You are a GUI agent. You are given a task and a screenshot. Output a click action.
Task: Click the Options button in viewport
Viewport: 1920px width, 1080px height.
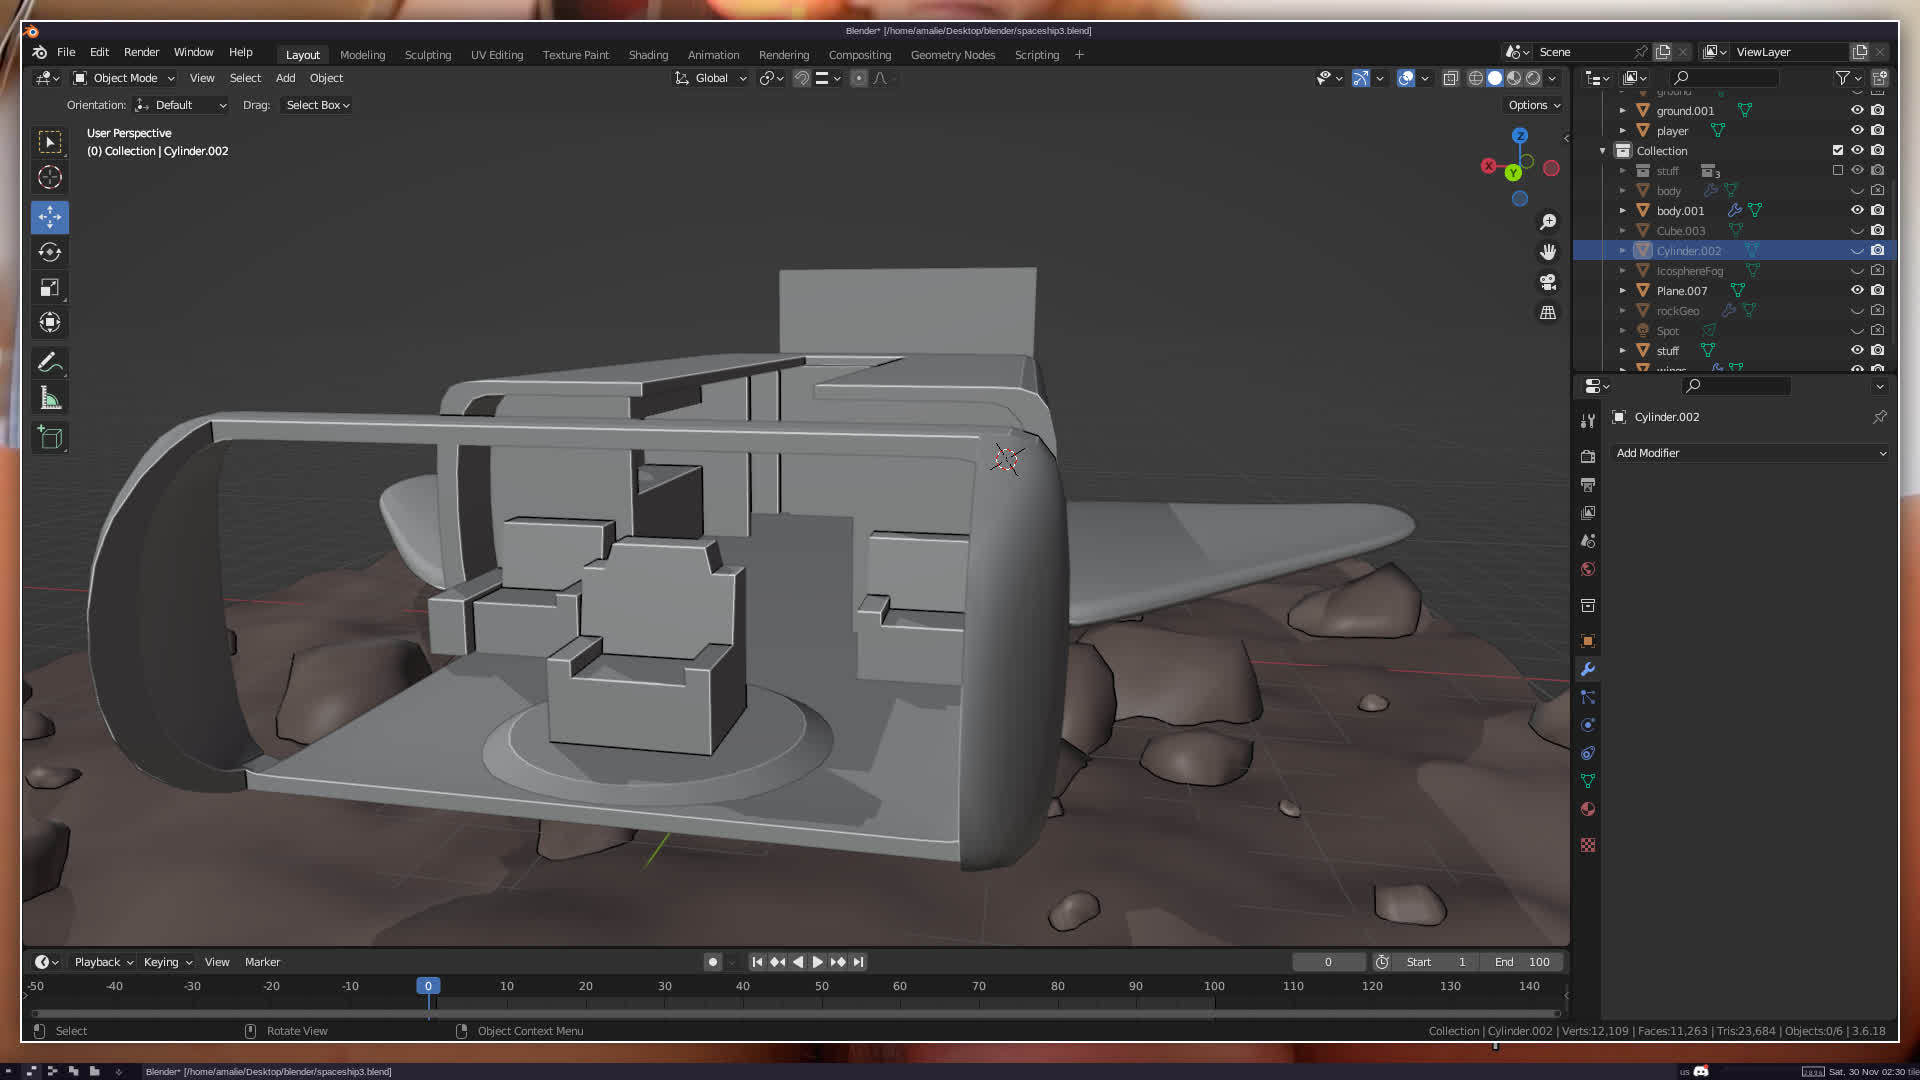click(x=1534, y=105)
